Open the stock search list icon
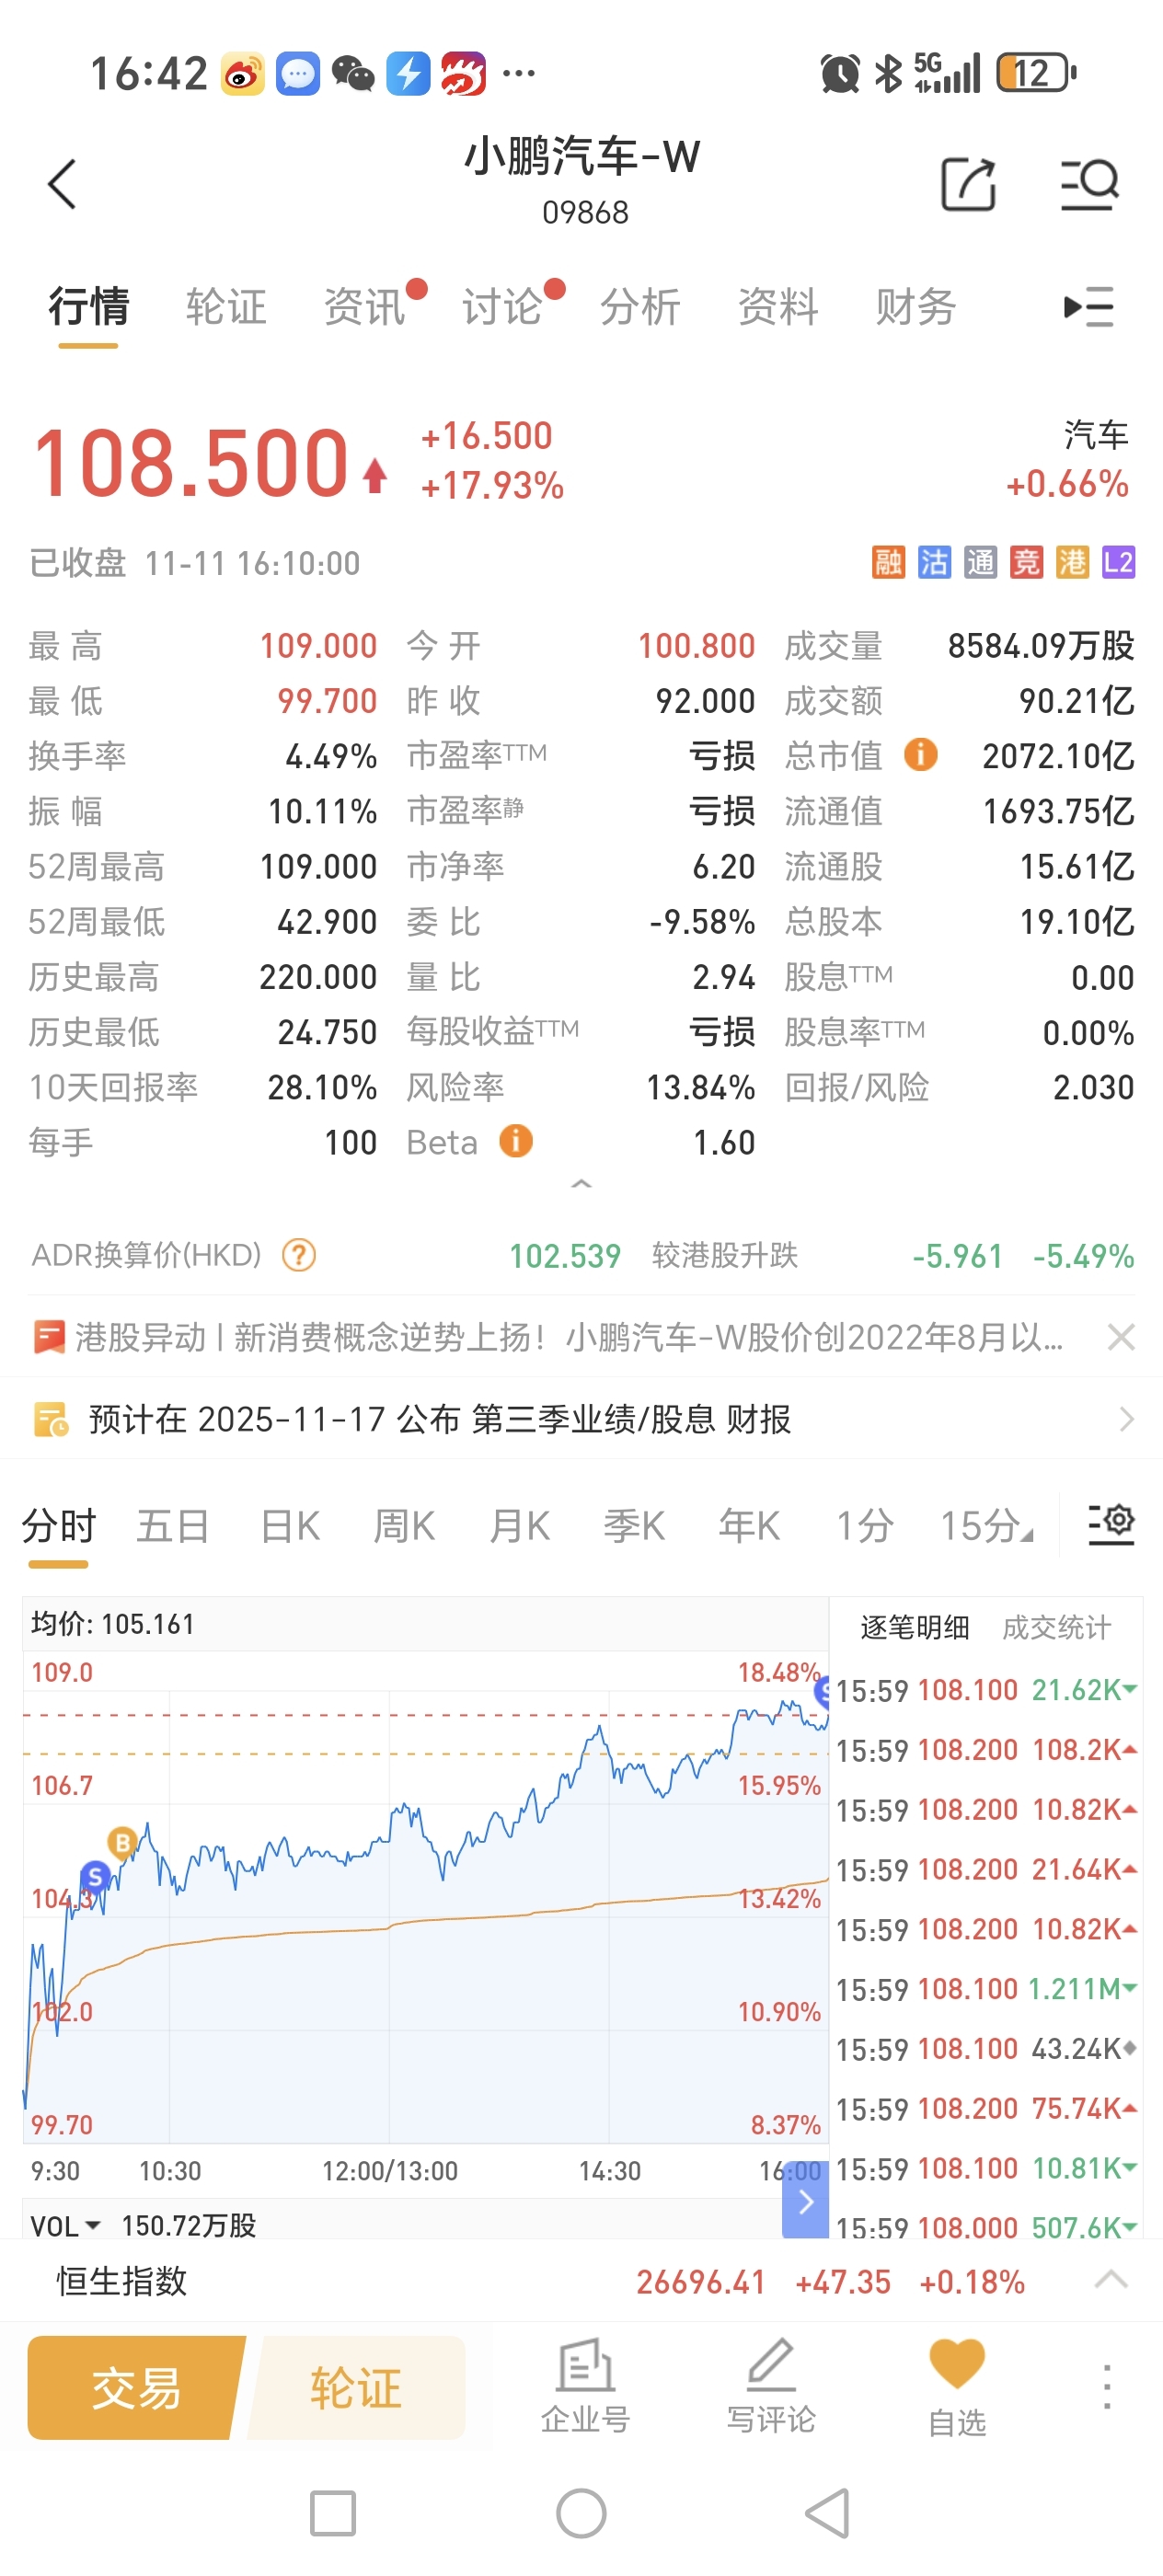The width and height of the screenshot is (1163, 2576). click(1089, 184)
